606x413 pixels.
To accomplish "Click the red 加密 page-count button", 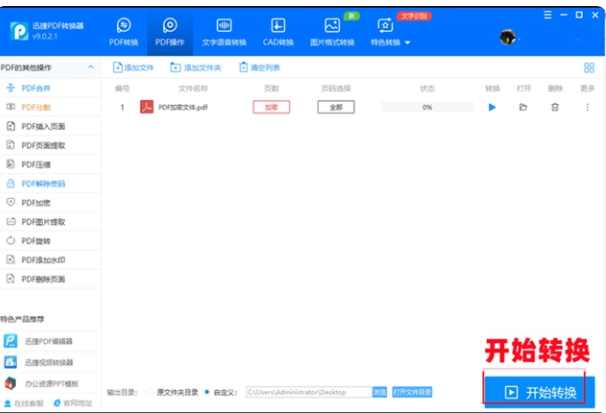I will click(271, 107).
